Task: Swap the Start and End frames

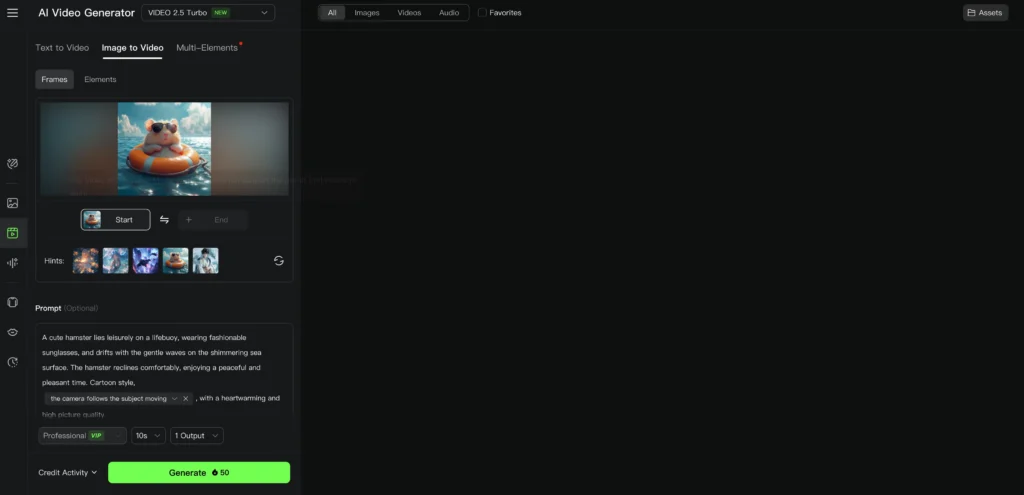Action: pos(164,220)
